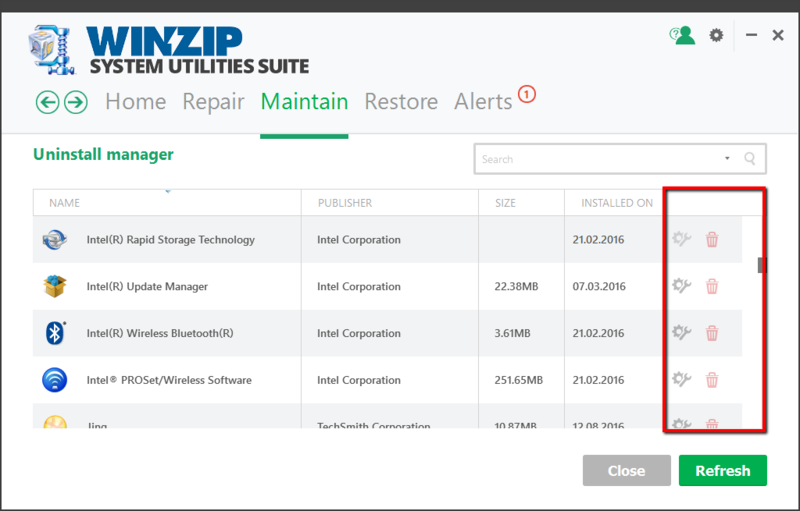Click the forward arrow navigation icon
This screenshot has height=511, width=800.
click(x=76, y=103)
